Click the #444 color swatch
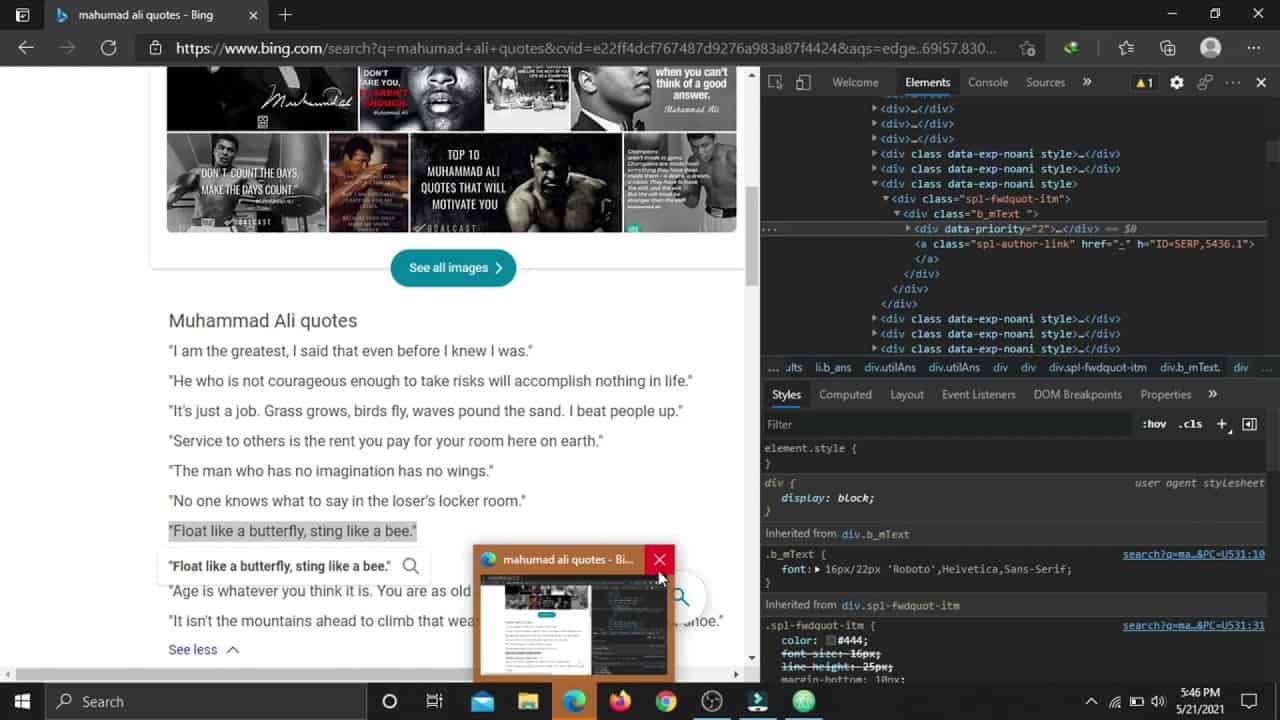Screen dimensions: 1280x720 831,641
